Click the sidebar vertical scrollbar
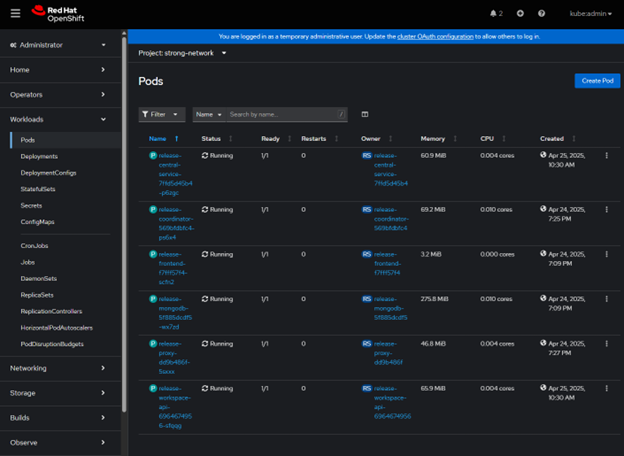This screenshot has height=456, width=624. [124, 223]
